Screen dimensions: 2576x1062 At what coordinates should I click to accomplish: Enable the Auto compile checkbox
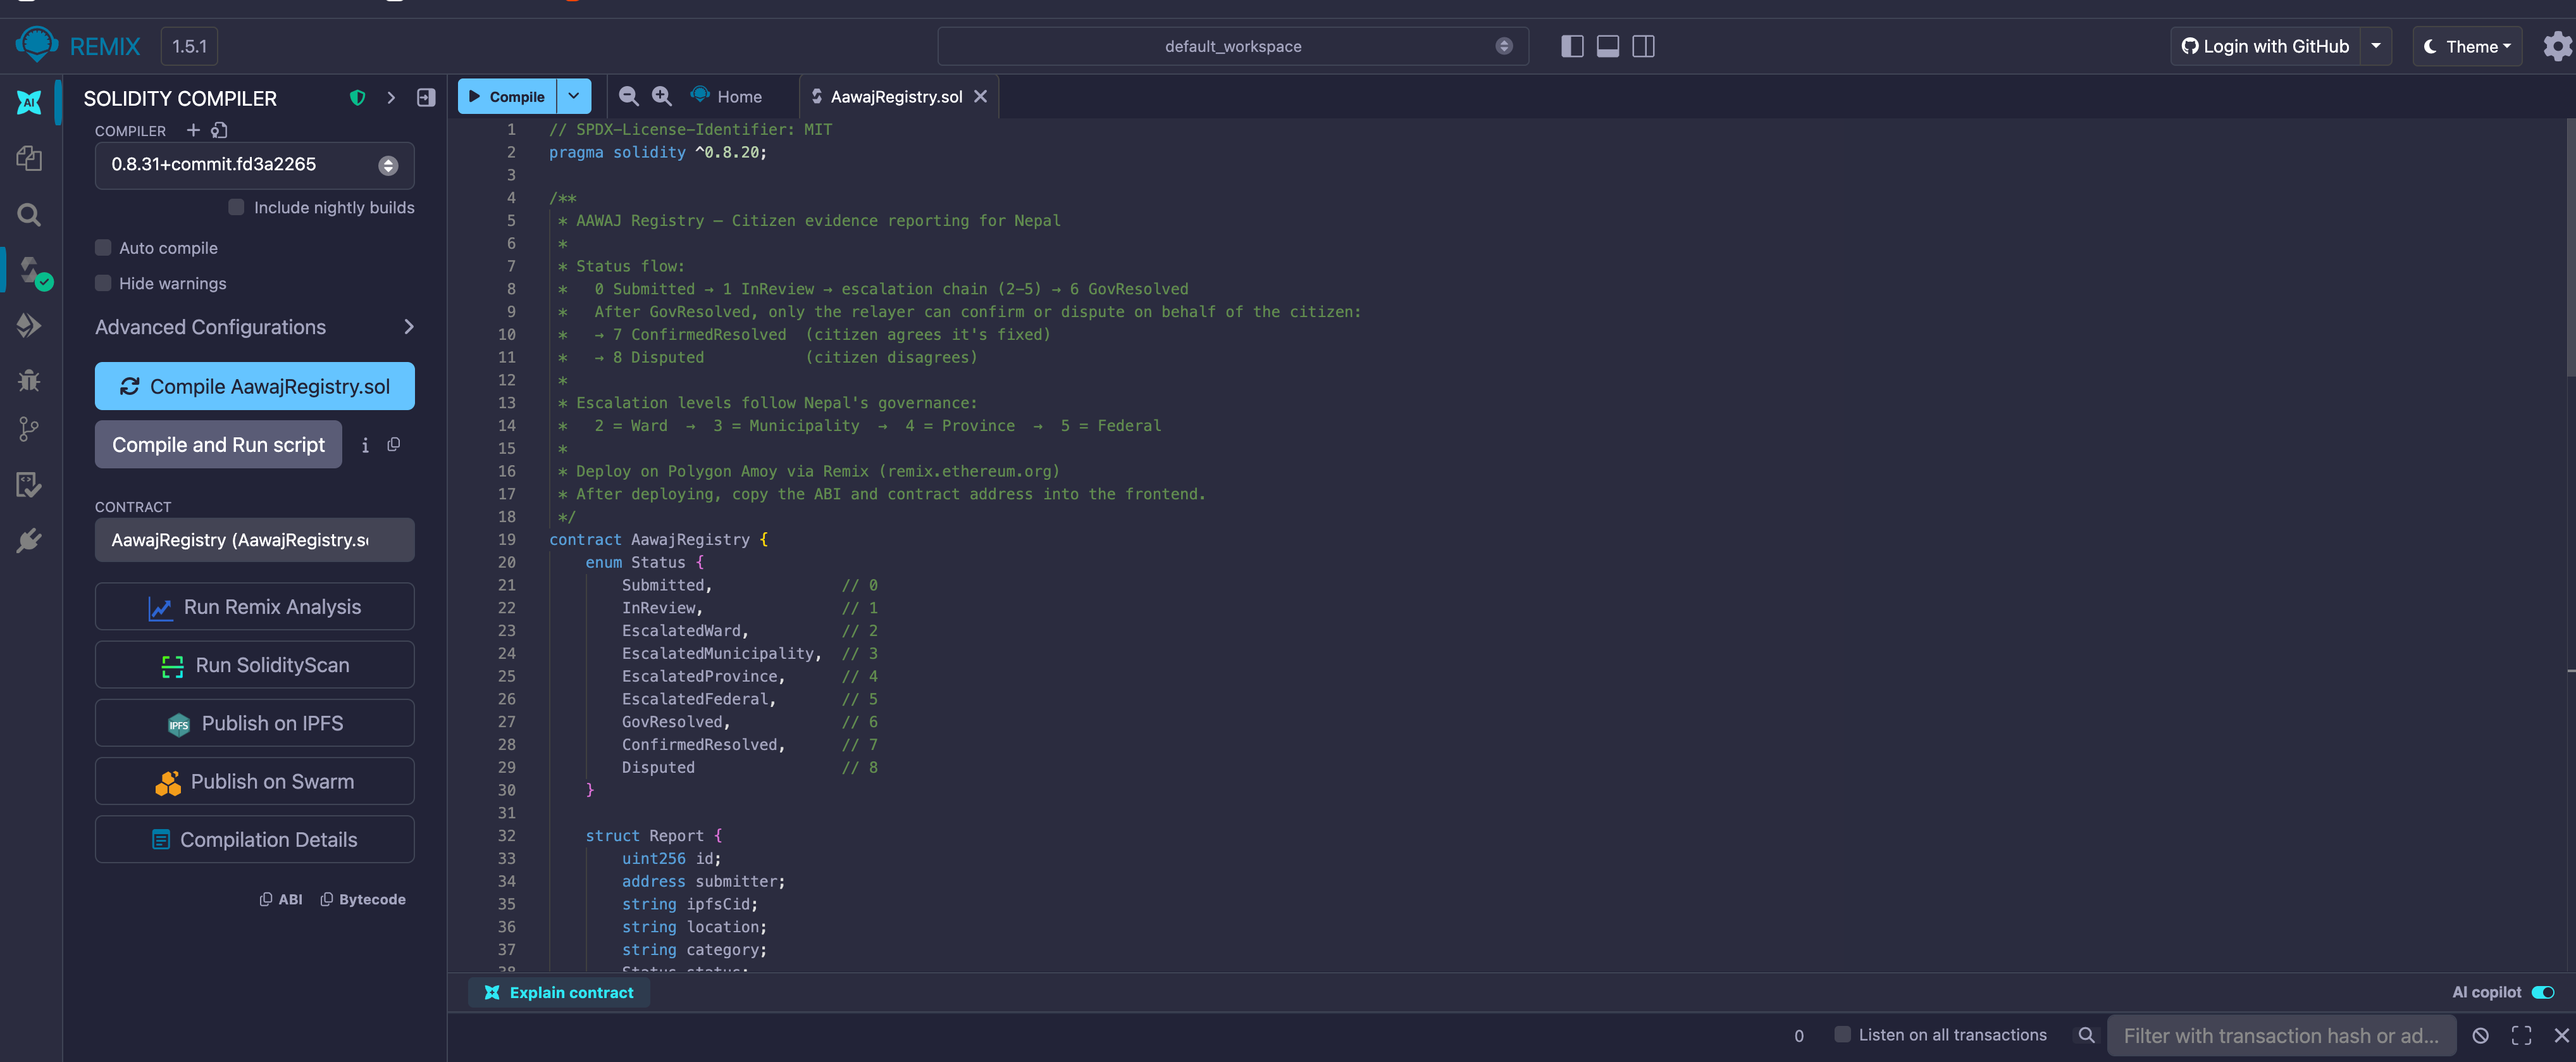(x=103, y=248)
